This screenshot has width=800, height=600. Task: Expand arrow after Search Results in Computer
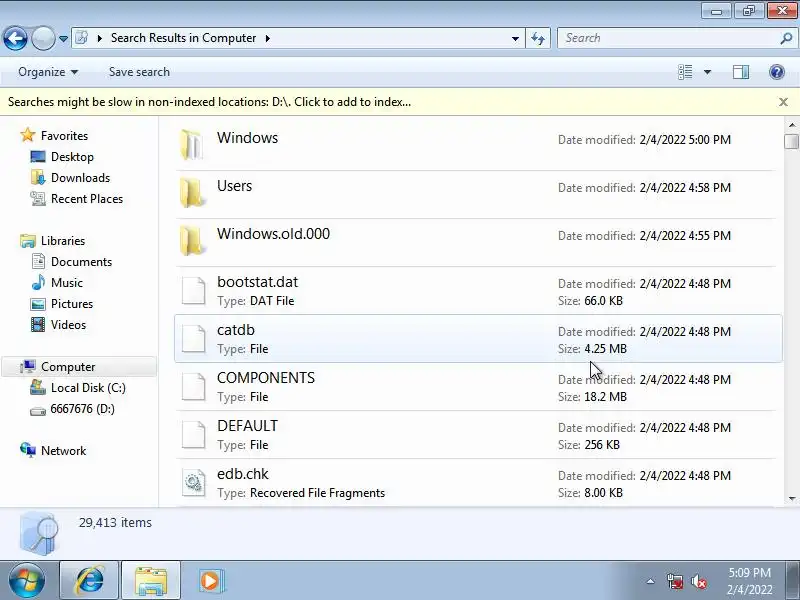267,38
